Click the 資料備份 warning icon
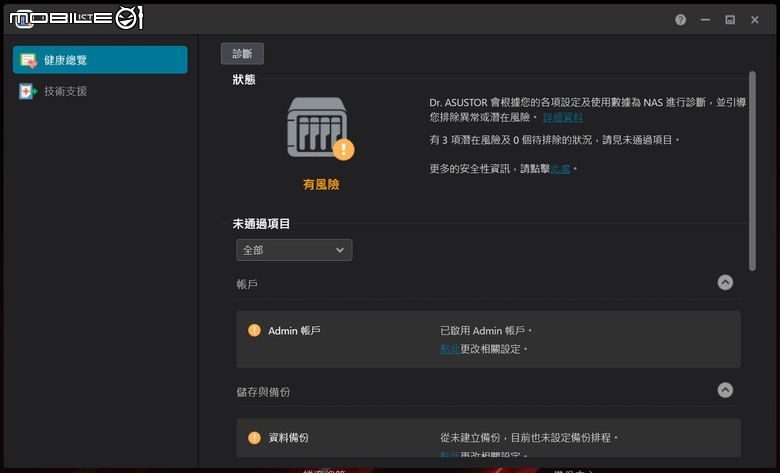Image resolution: width=780 pixels, height=473 pixels. click(254, 438)
